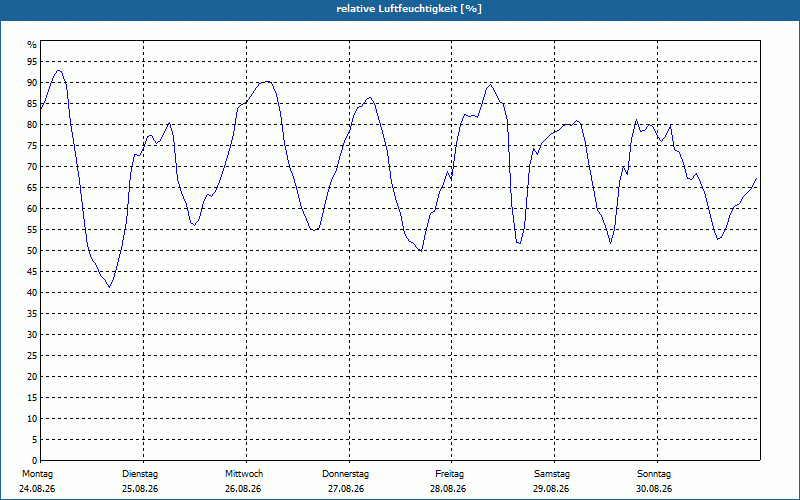Click the date '29.08.26'

[x=551, y=489]
